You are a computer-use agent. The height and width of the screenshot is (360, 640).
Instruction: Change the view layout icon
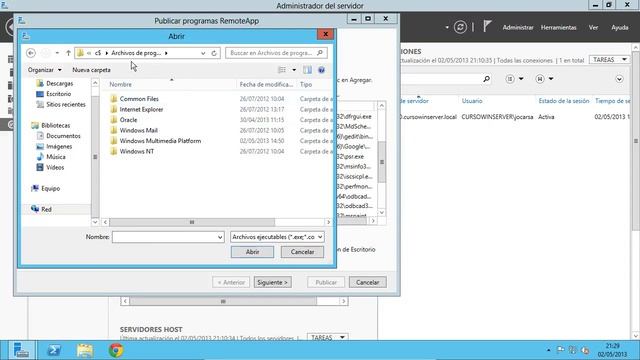pyautogui.click(x=282, y=70)
